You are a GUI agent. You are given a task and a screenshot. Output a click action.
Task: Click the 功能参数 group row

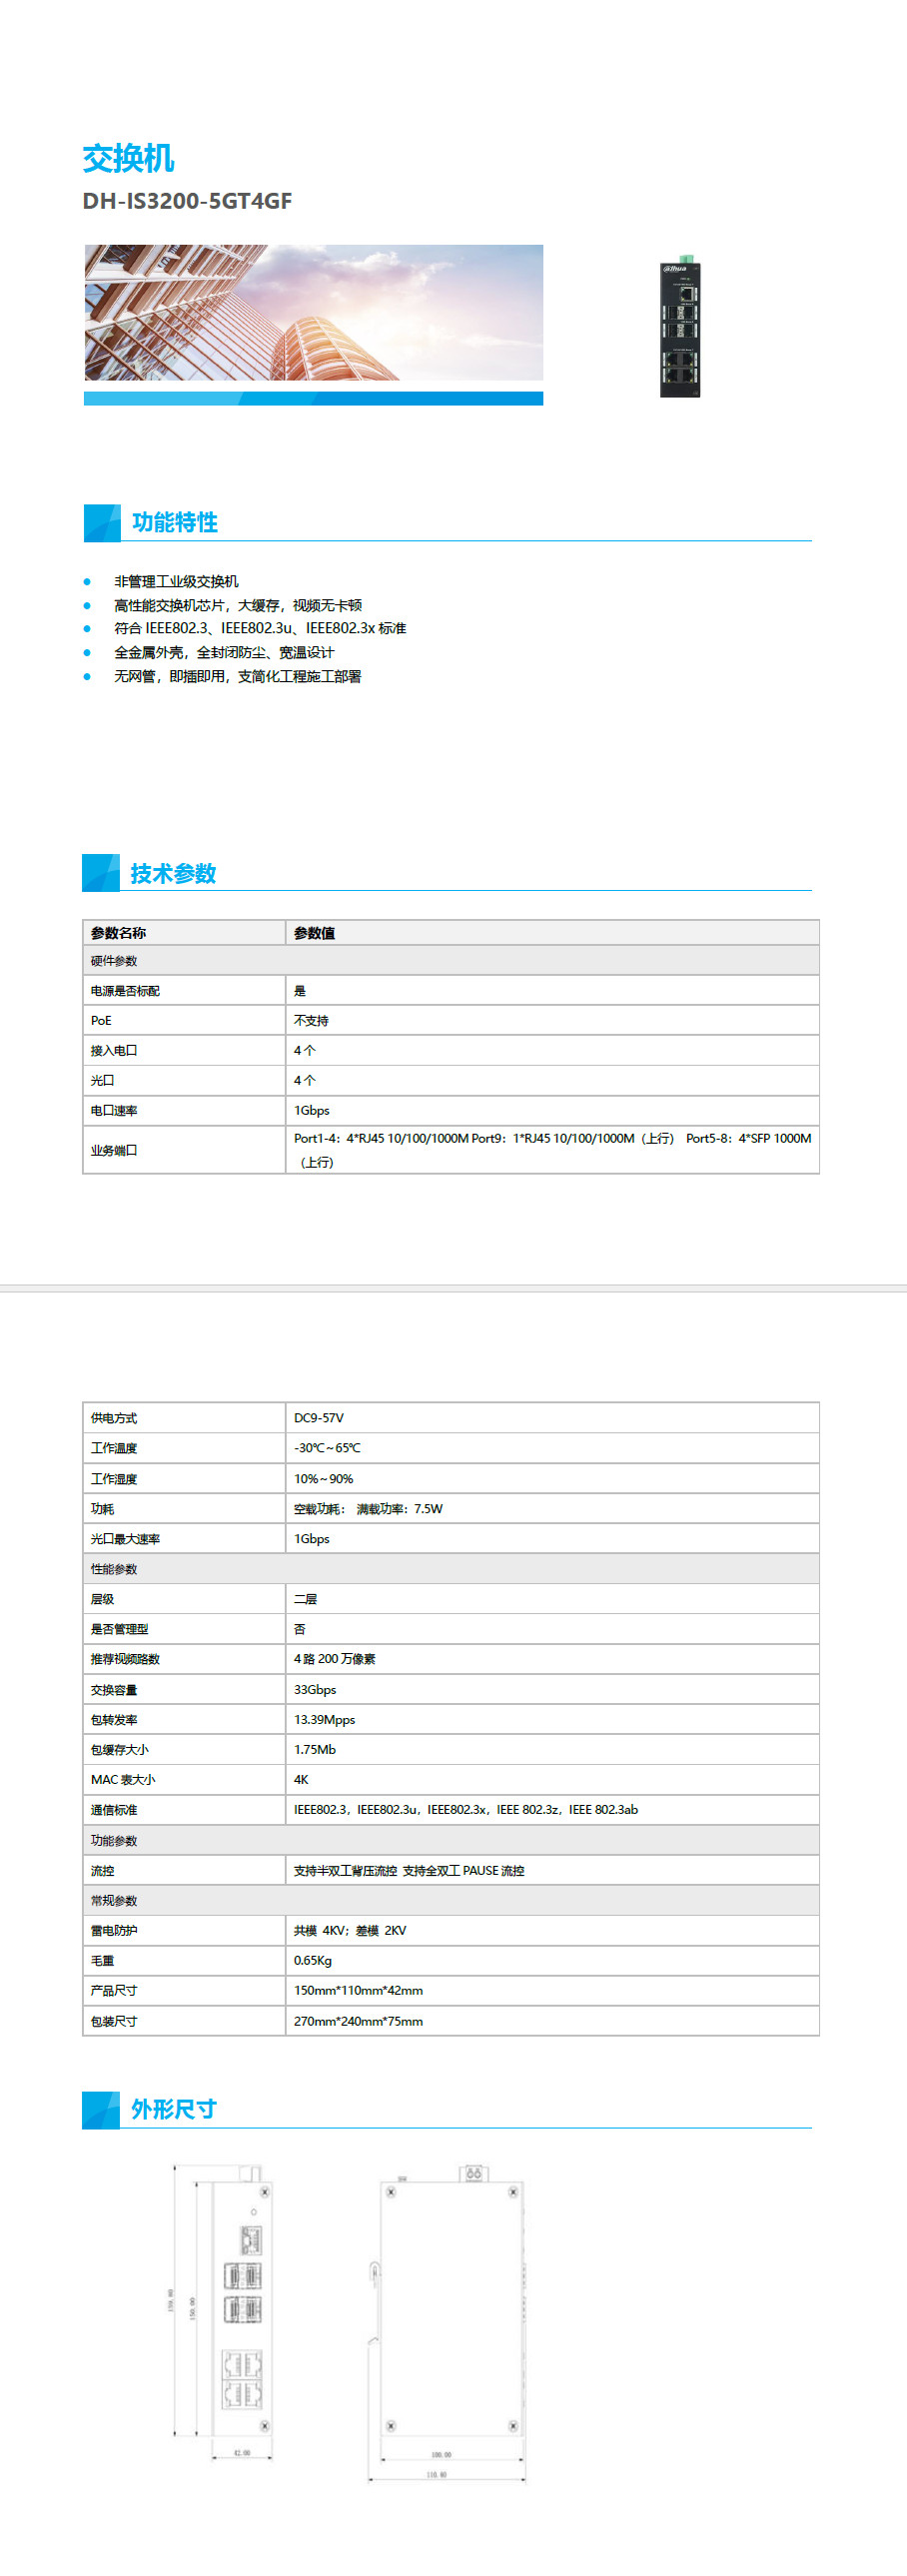pyautogui.click(x=451, y=1840)
